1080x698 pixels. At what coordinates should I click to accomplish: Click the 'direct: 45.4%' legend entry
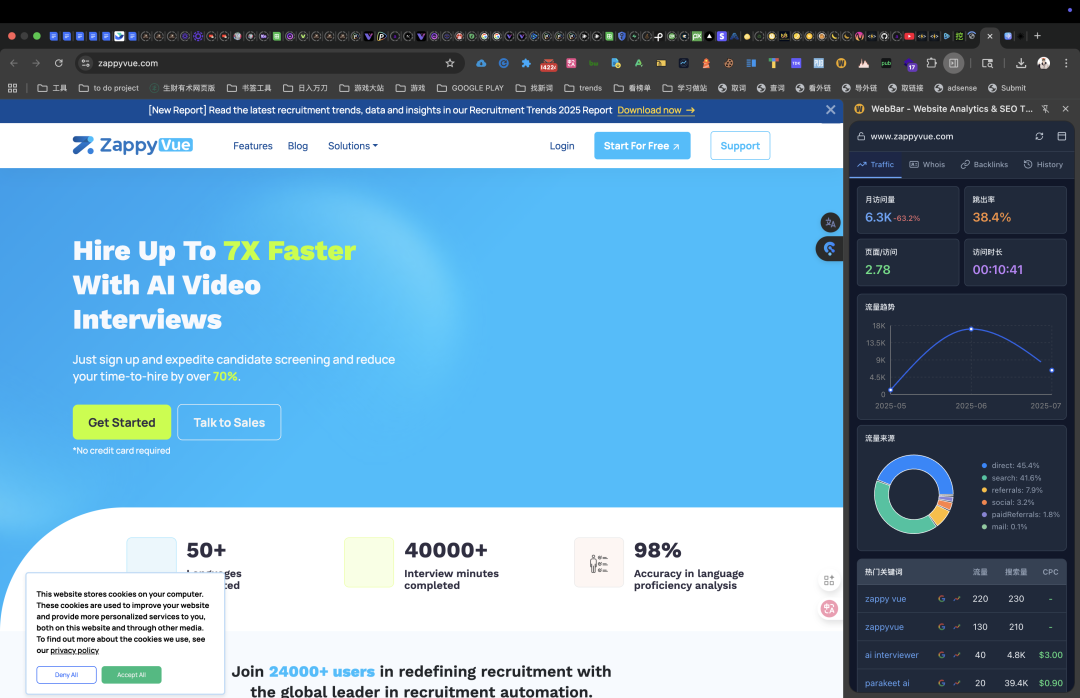coord(1010,466)
